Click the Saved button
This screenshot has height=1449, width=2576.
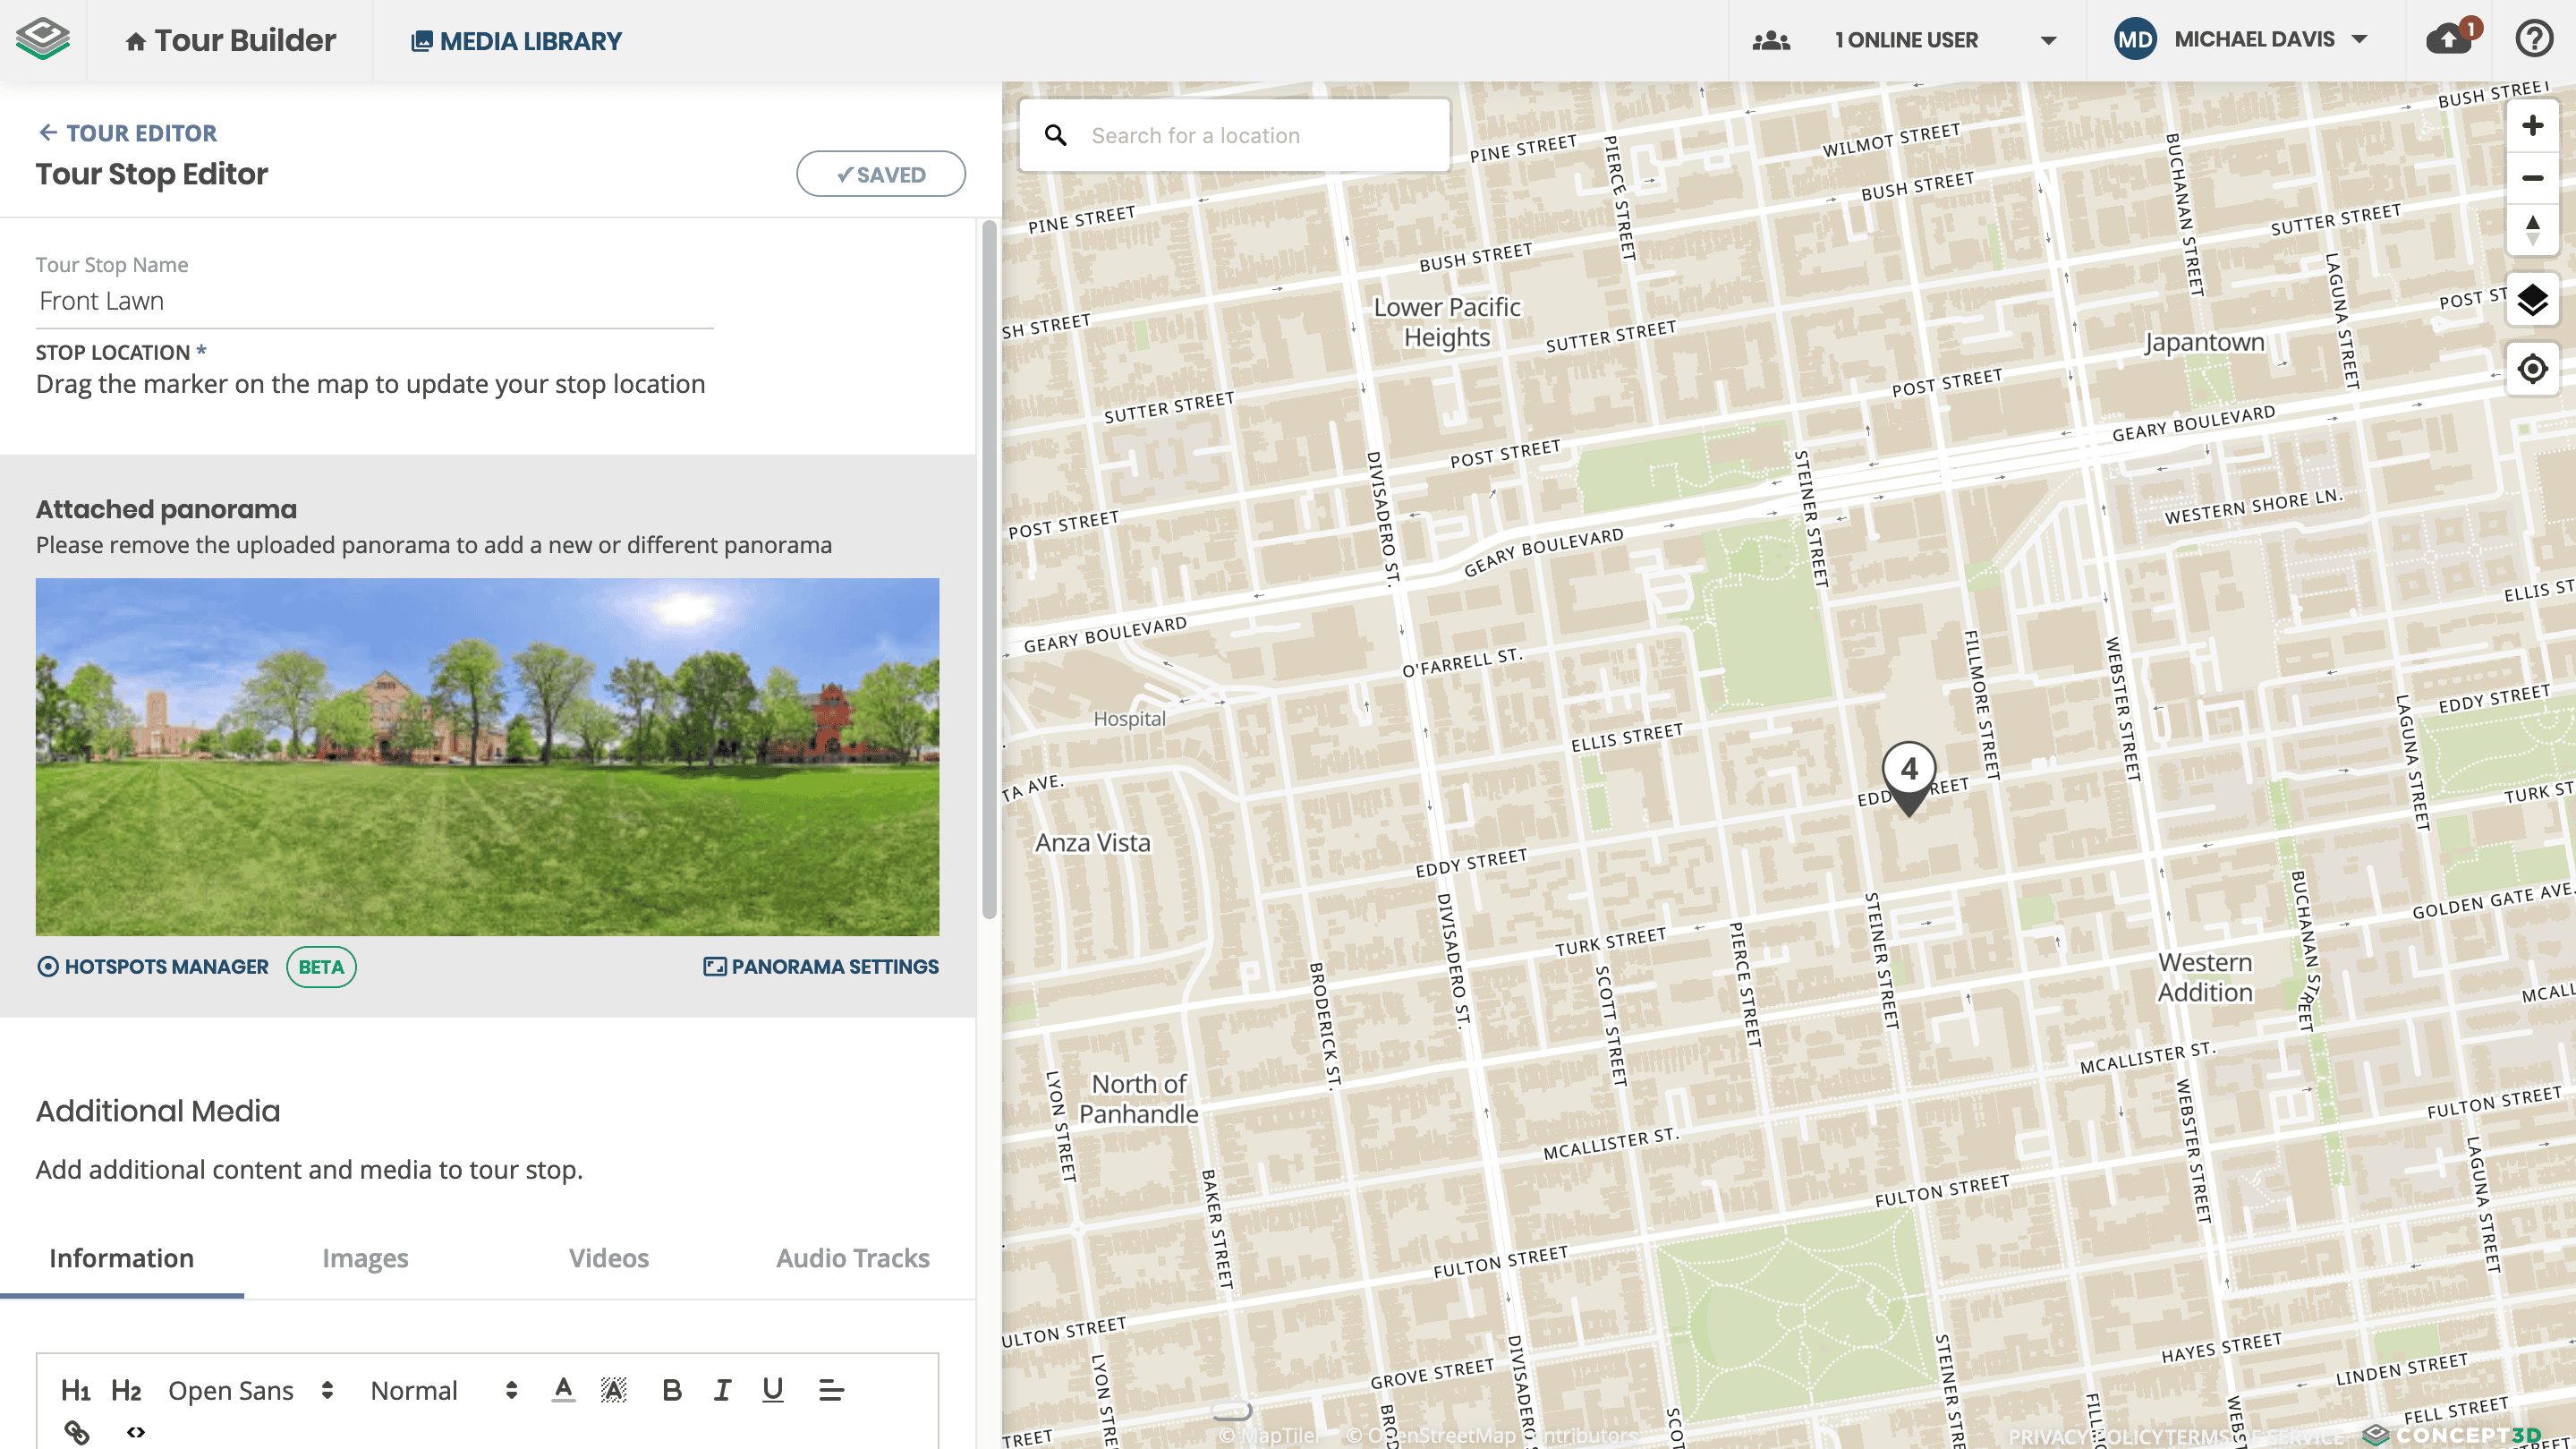click(880, 174)
